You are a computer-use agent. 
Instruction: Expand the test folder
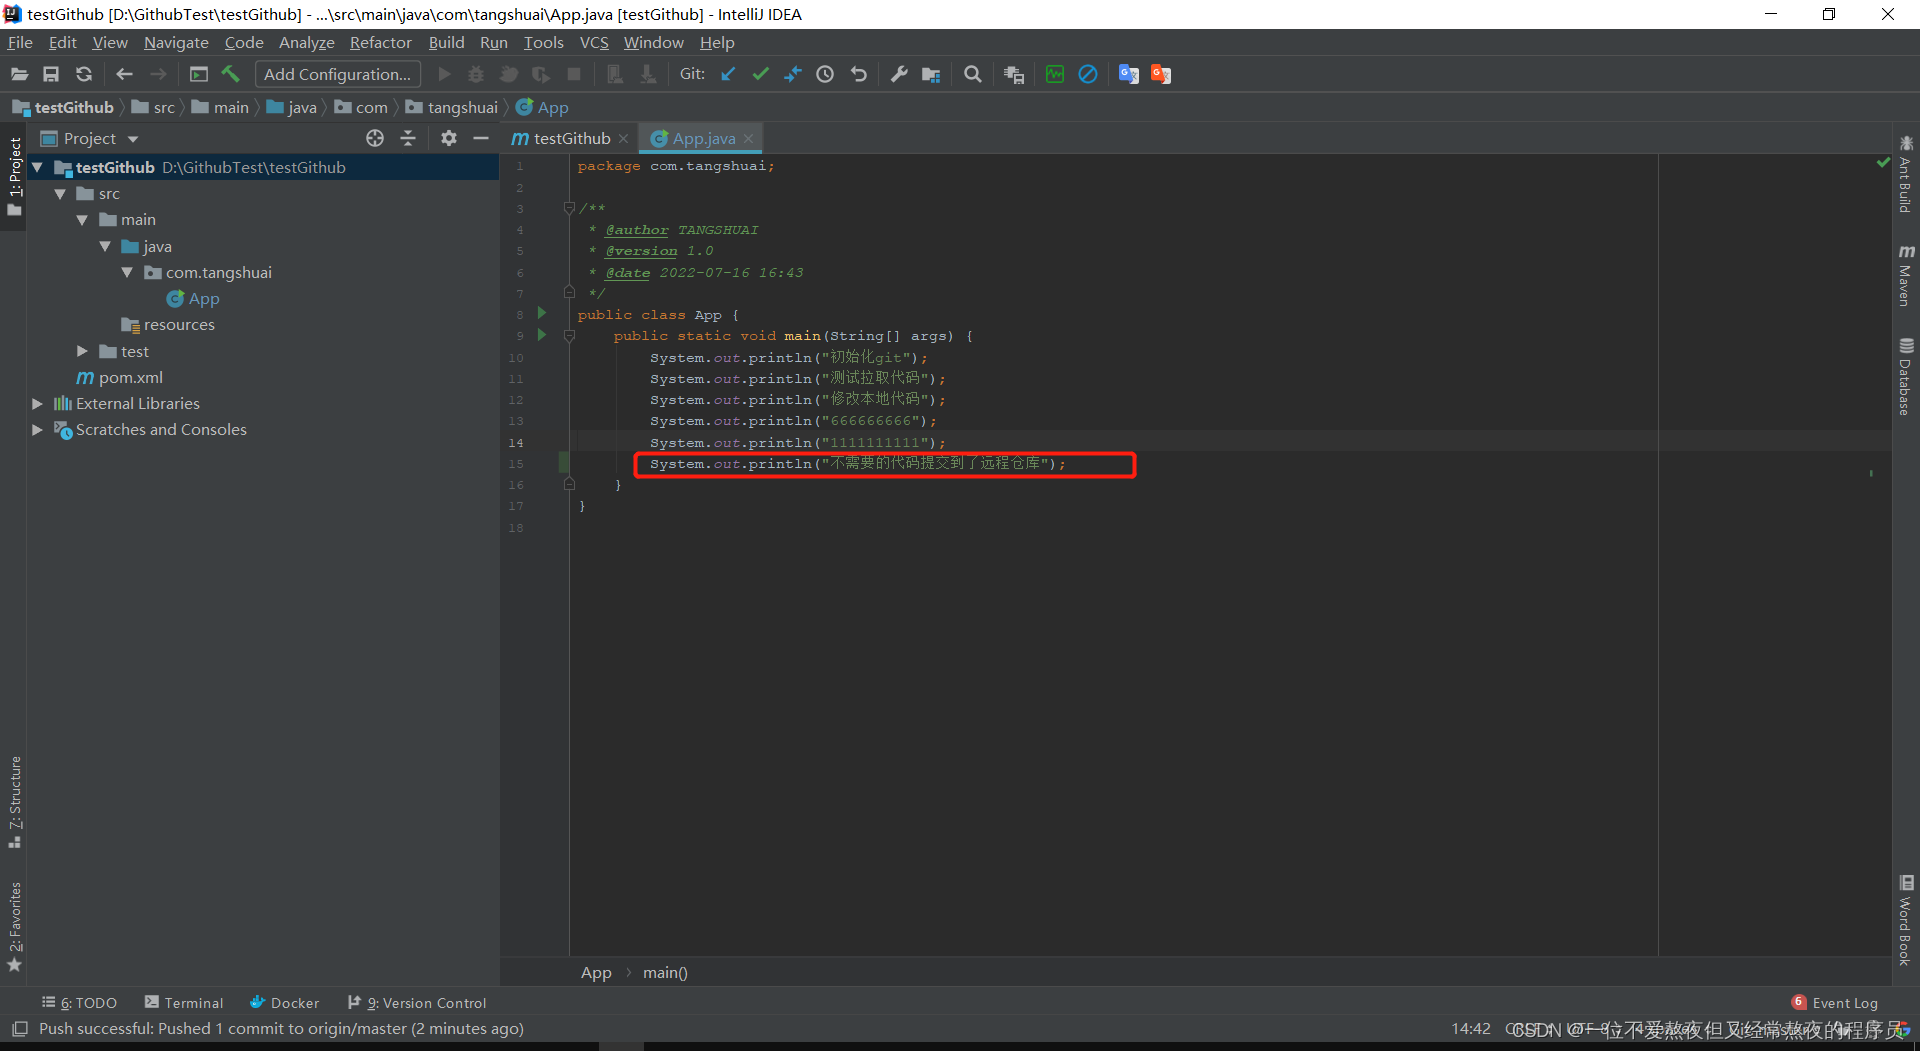pos(82,351)
